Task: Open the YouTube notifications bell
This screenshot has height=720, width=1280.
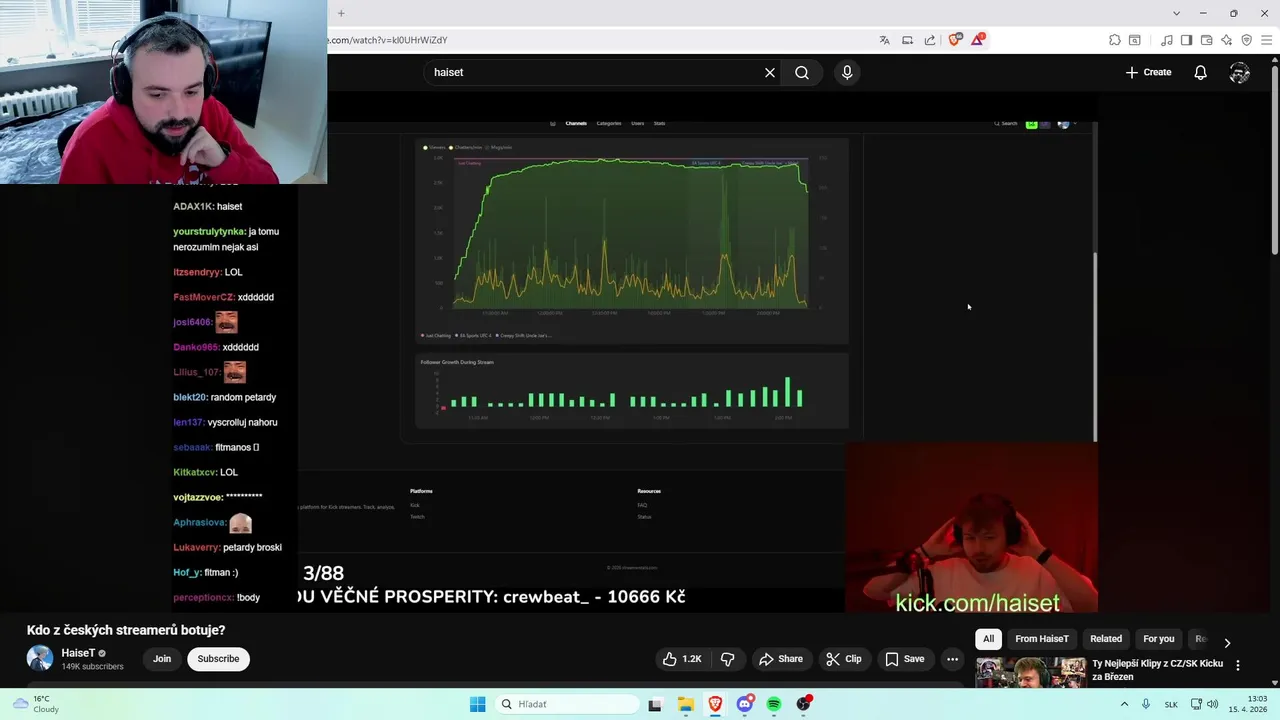Action: 1200,72
